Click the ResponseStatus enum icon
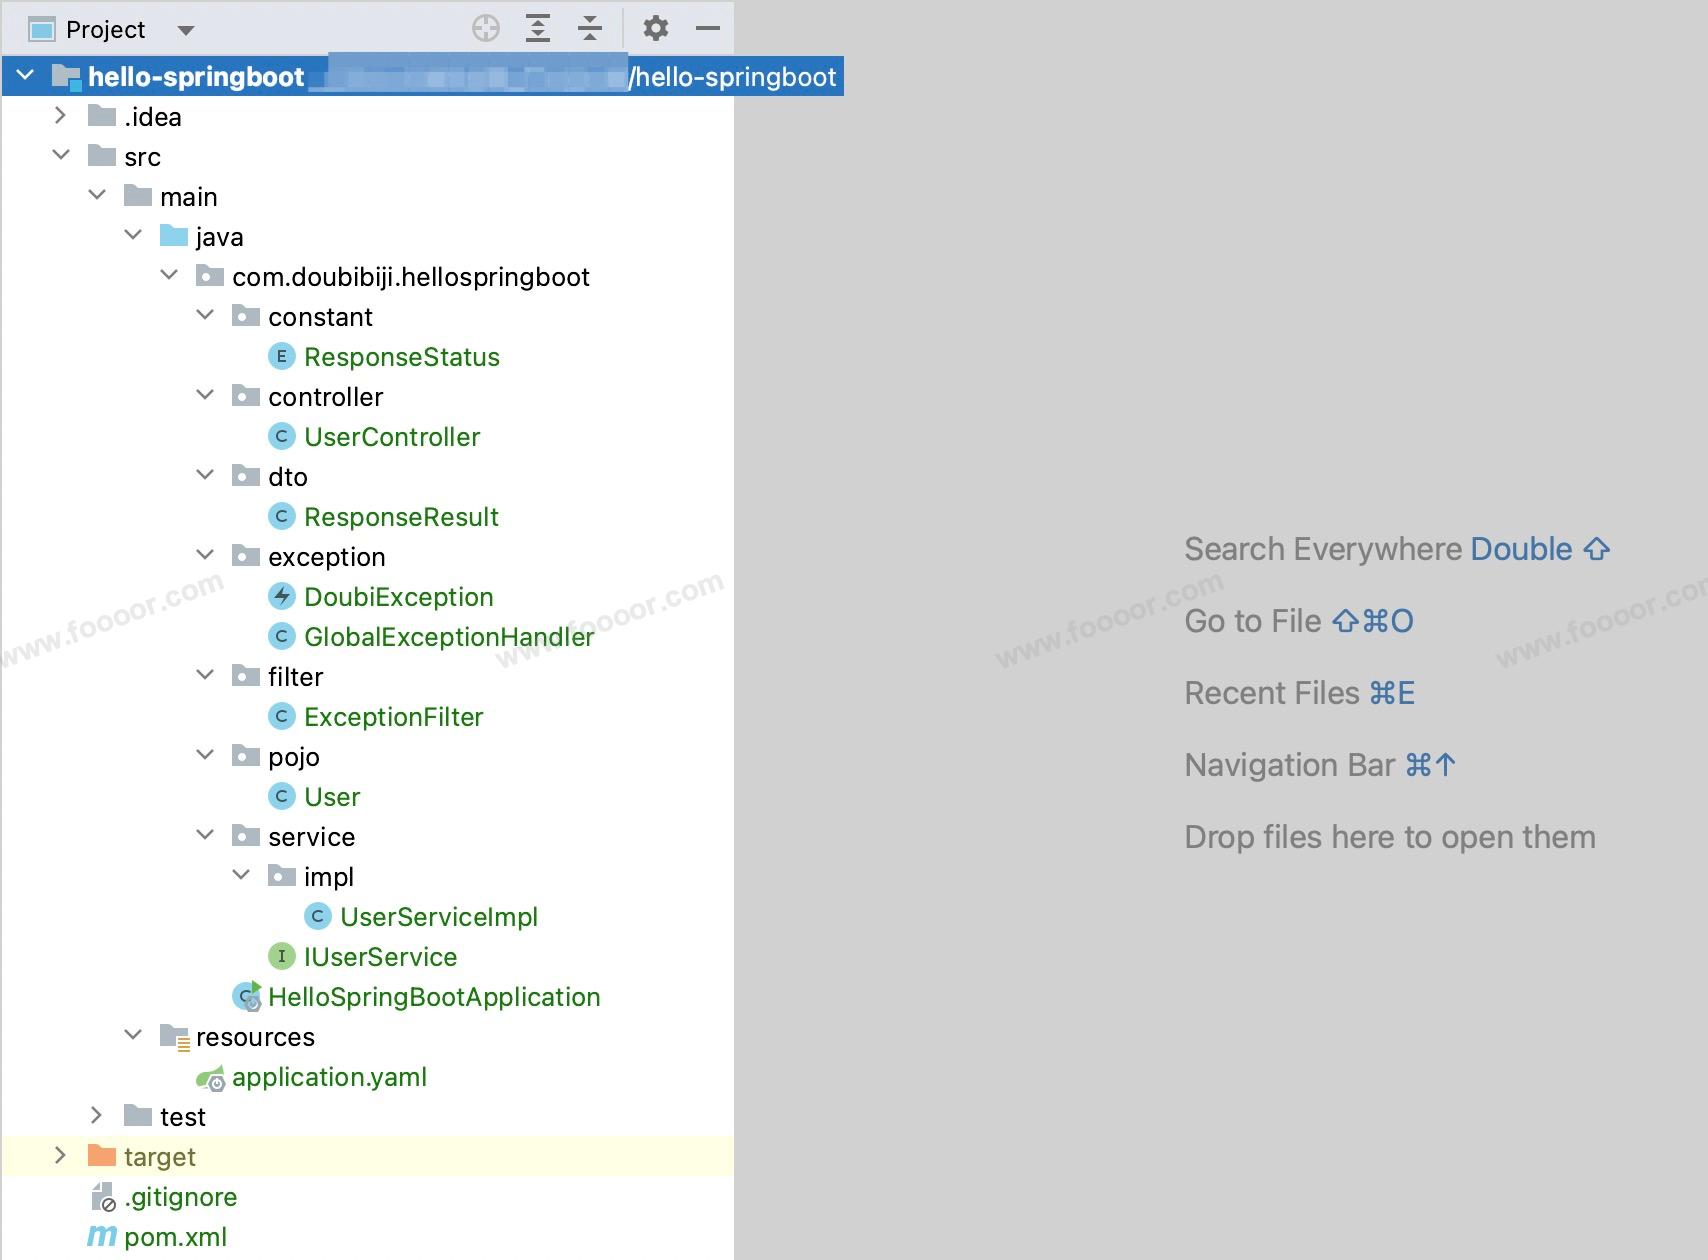The width and height of the screenshot is (1708, 1260). point(282,357)
